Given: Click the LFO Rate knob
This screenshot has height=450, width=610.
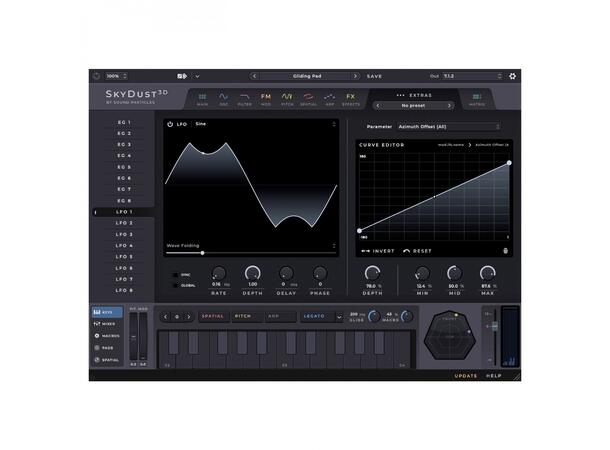Looking at the screenshot, I should click(219, 273).
